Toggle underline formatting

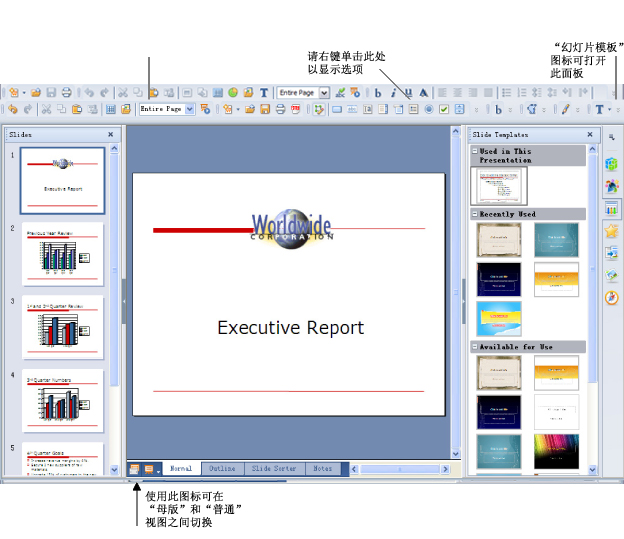[x=408, y=93]
